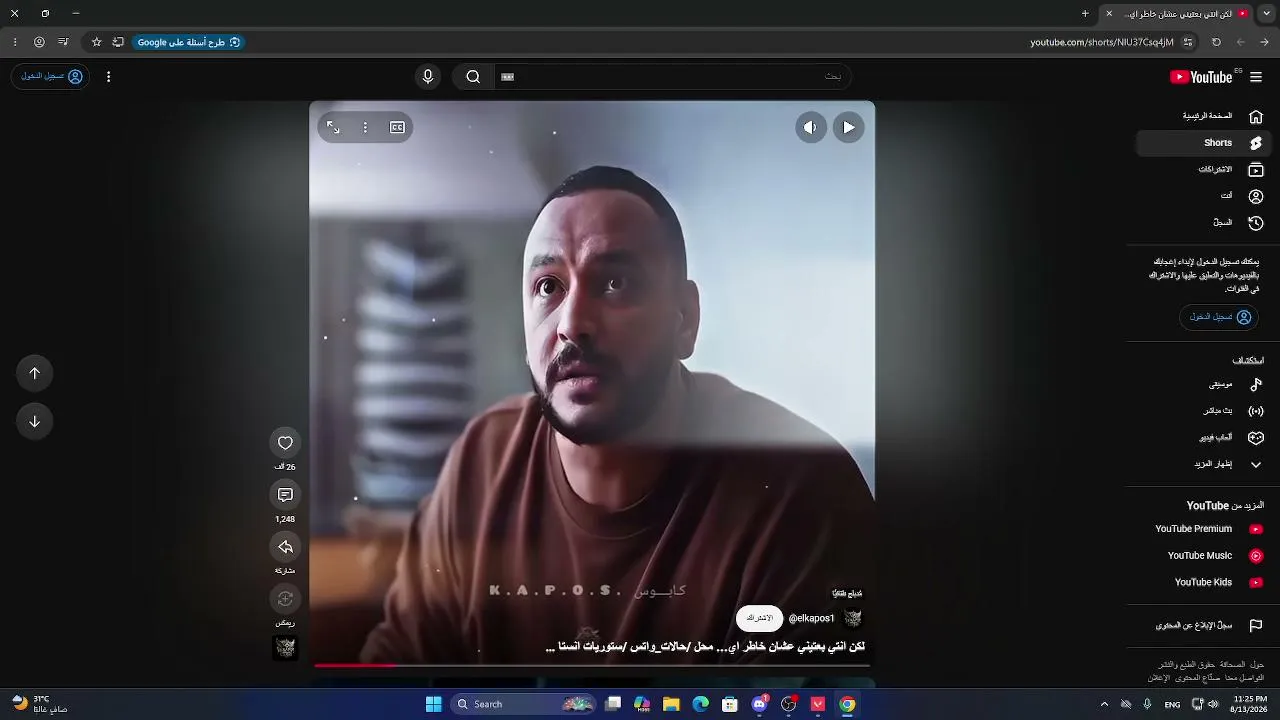Viewport: 1280px width, 720px height.
Task: Search by voice with the microphone icon
Action: coord(428,77)
